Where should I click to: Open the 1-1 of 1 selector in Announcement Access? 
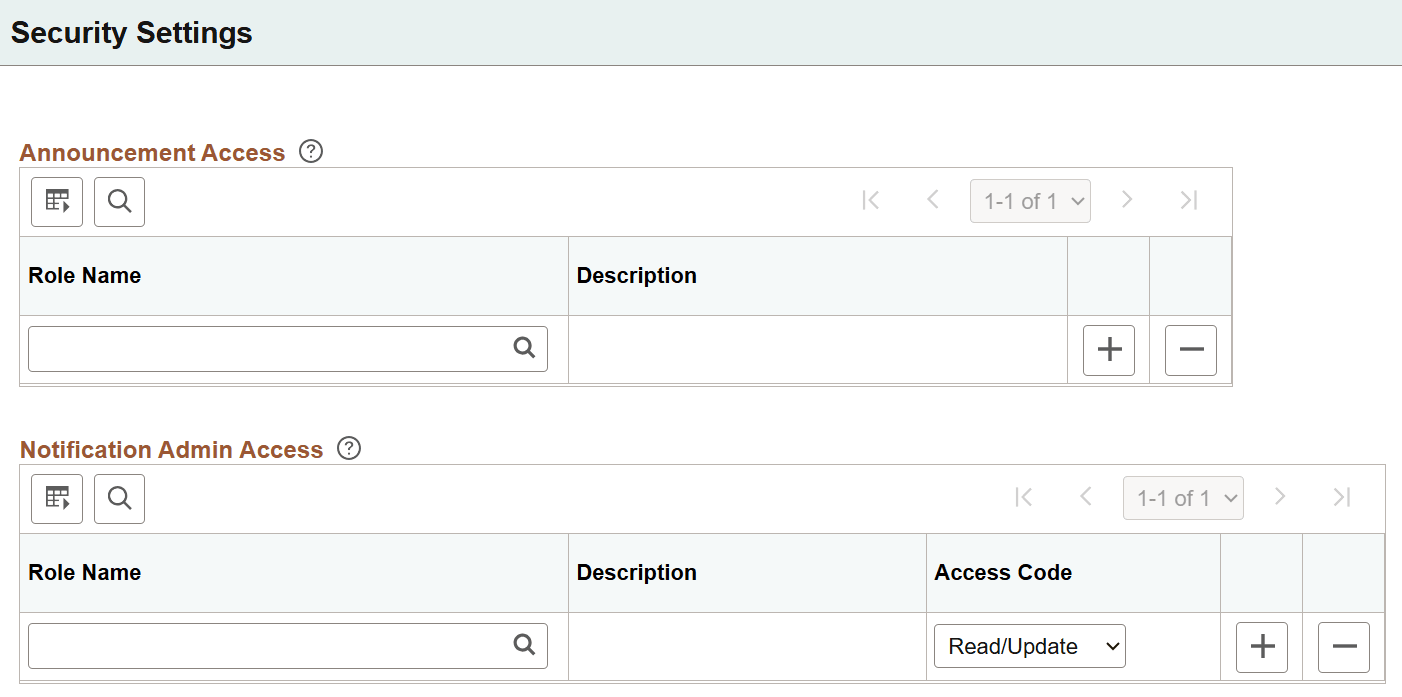[1030, 200]
